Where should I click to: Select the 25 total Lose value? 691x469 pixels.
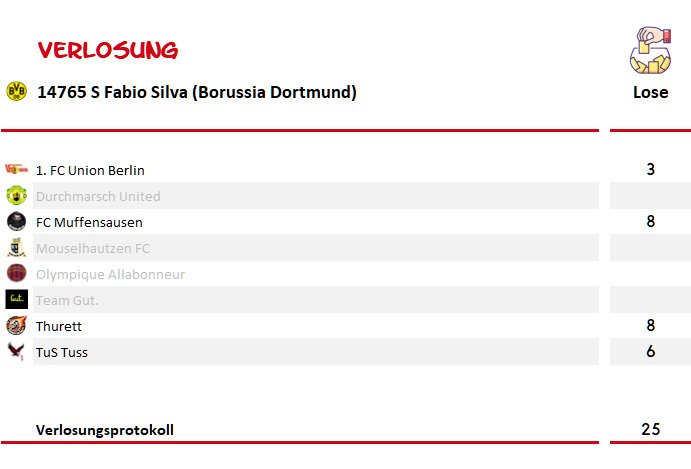coord(650,429)
